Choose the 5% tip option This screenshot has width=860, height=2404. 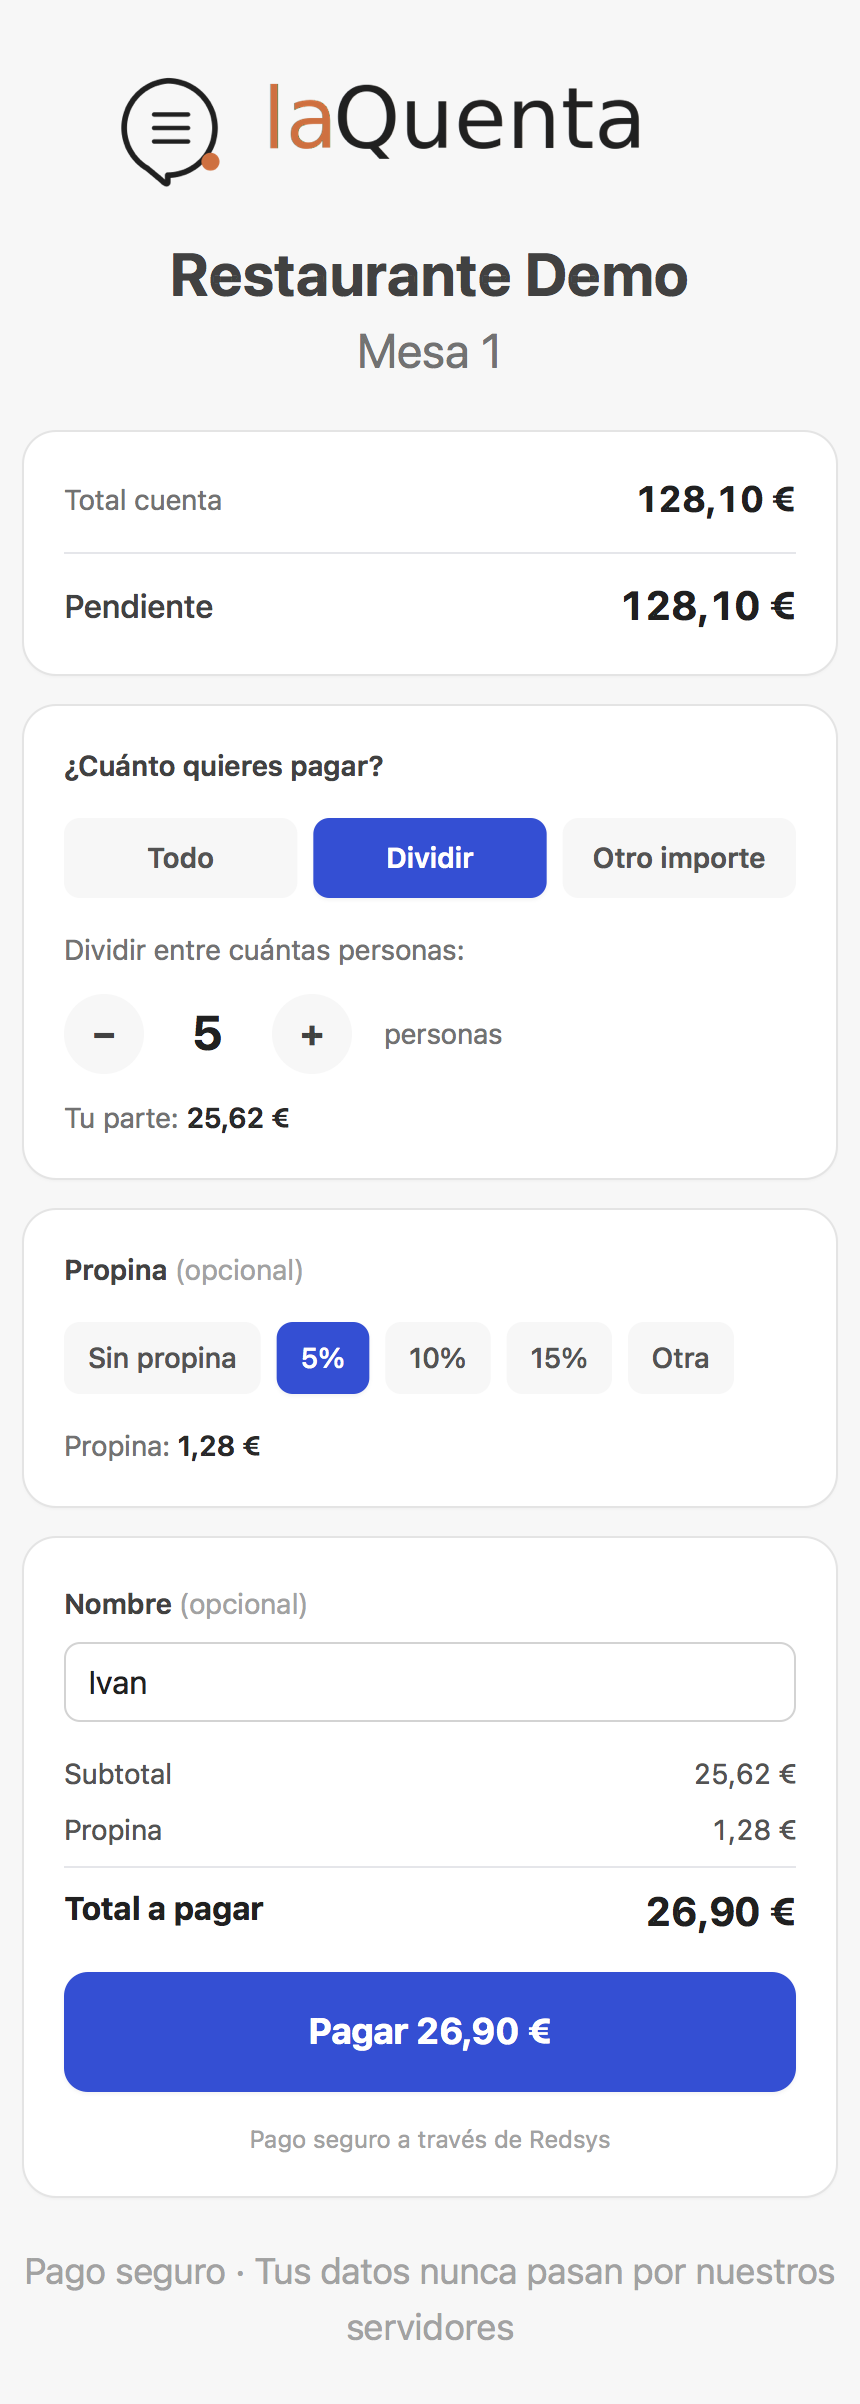click(323, 1358)
